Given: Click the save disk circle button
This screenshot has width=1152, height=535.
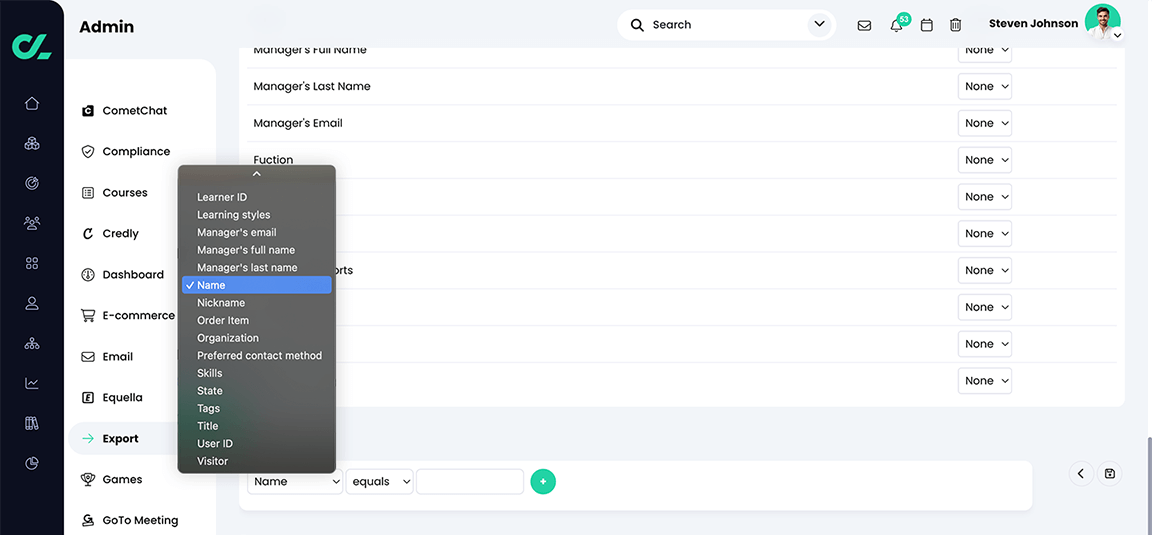Looking at the screenshot, I should pyautogui.click(x=1109, y=473).
